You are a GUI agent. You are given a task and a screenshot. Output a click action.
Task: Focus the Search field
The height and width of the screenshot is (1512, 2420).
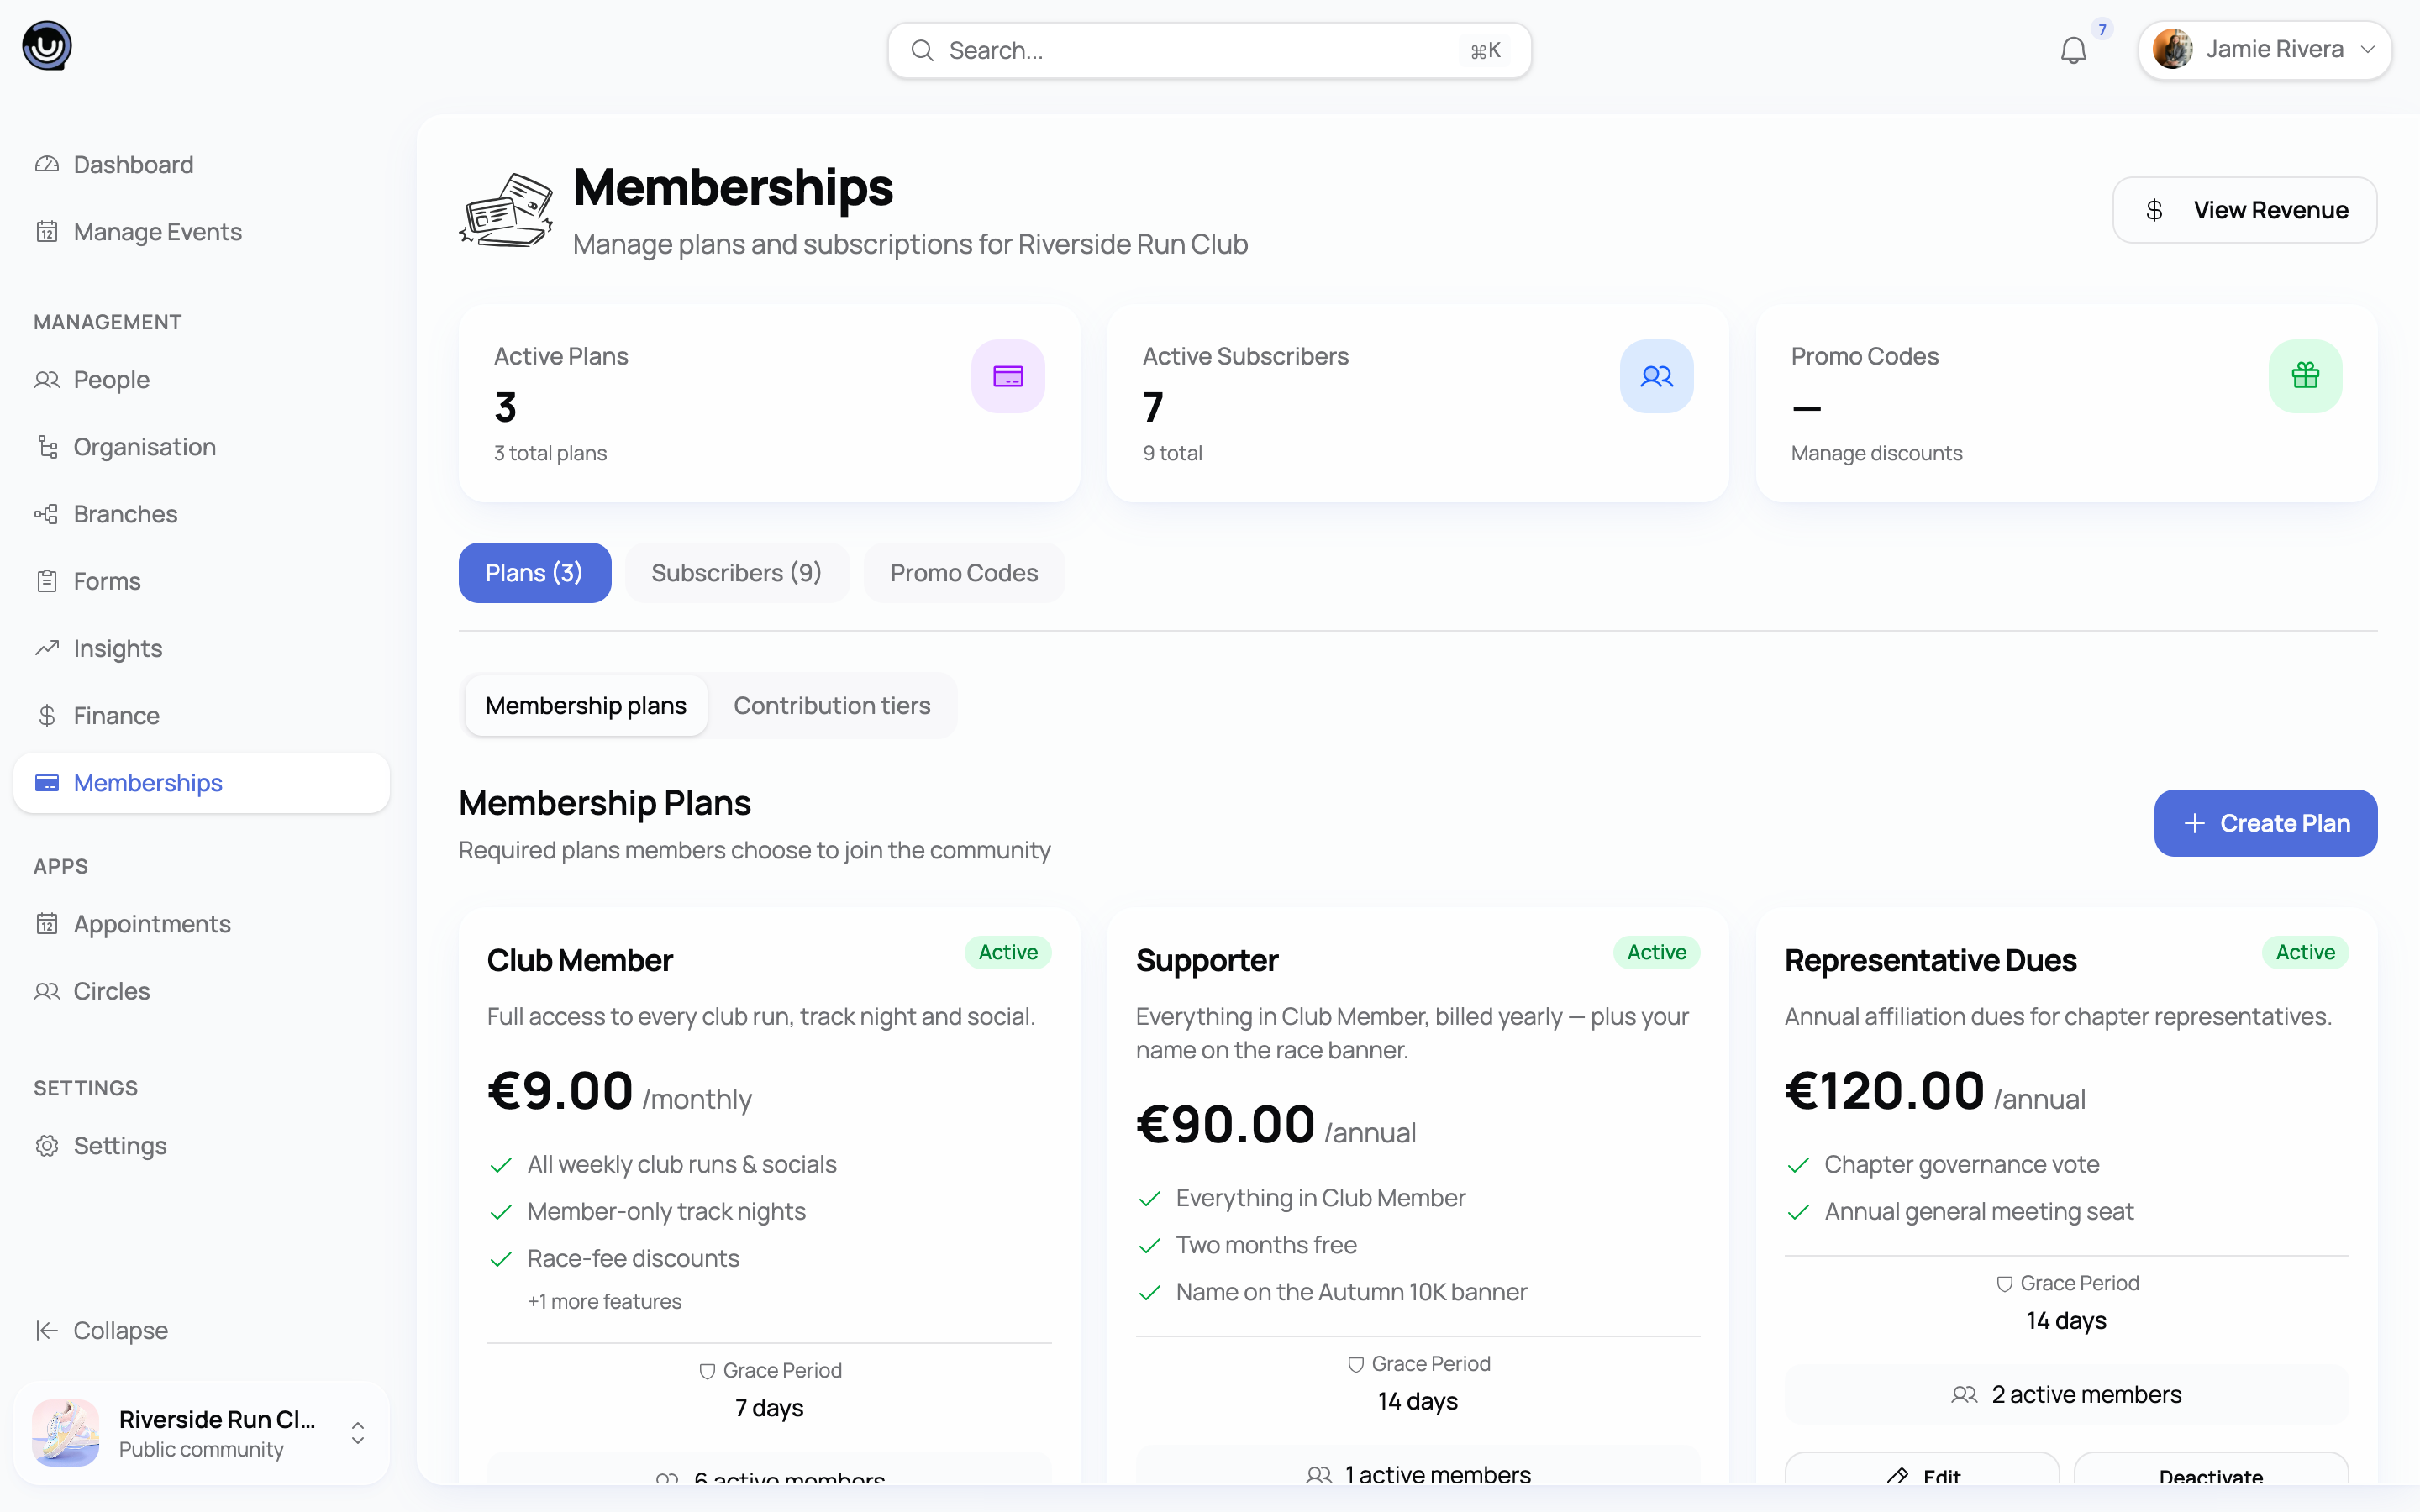1209,50
